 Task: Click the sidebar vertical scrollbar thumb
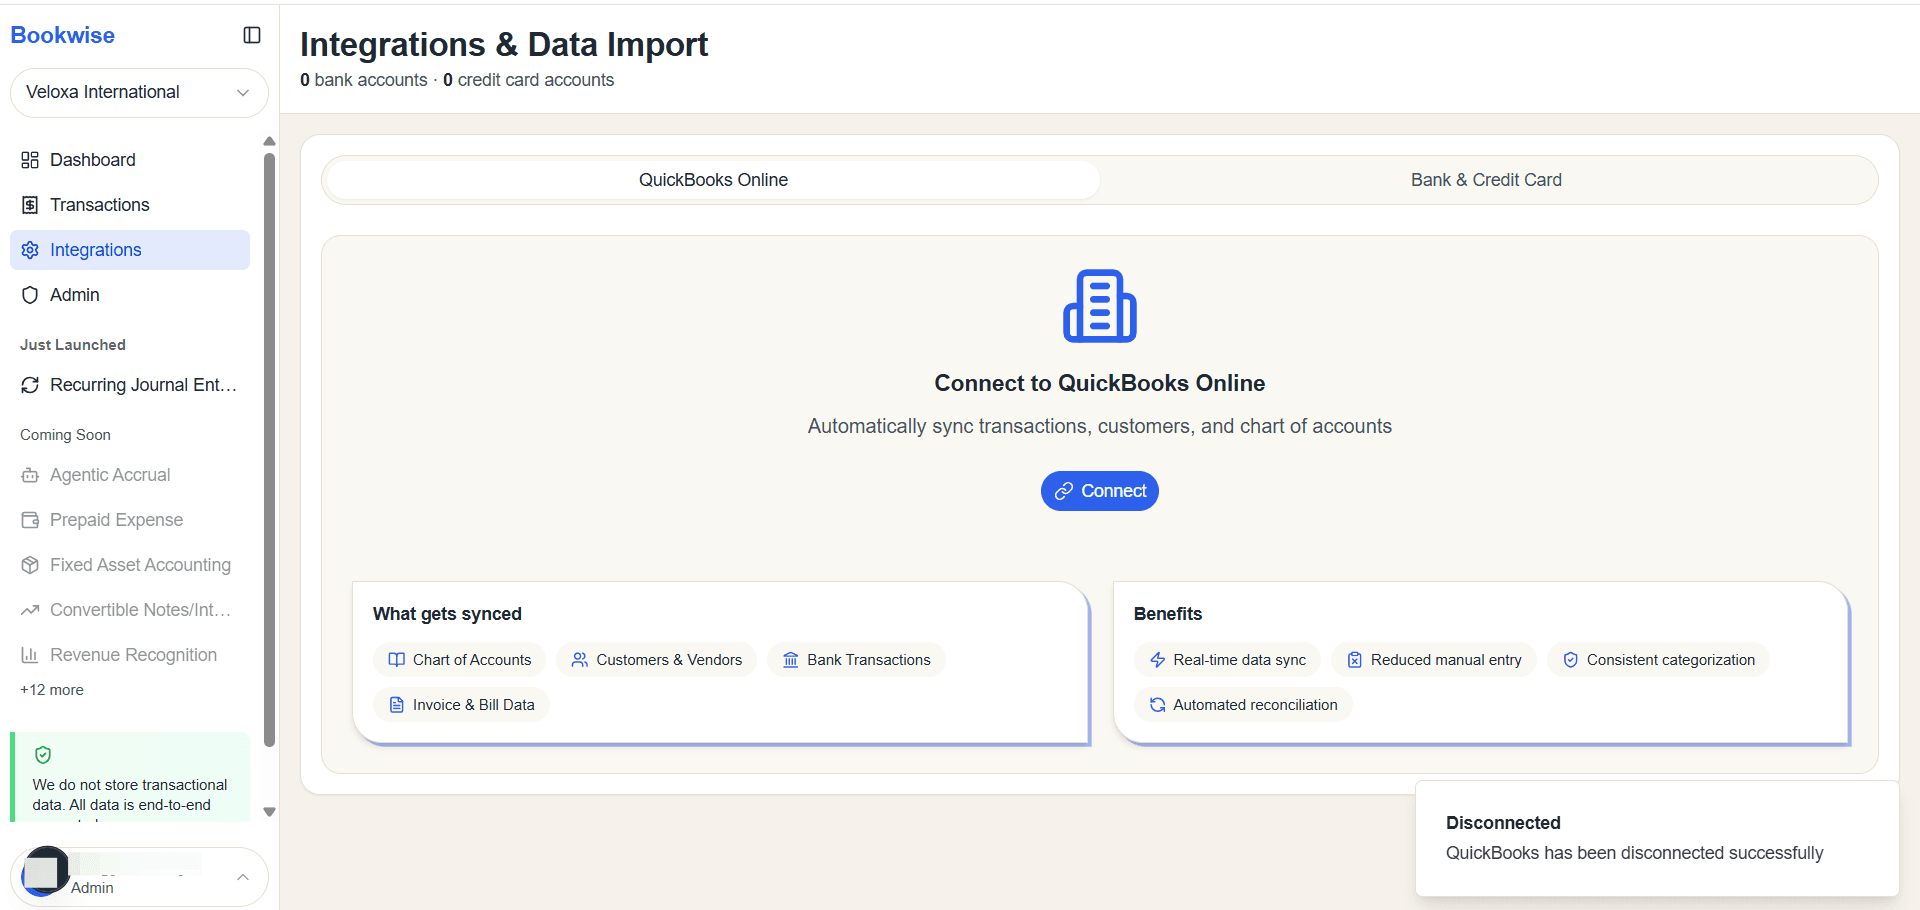pos(269,450)
